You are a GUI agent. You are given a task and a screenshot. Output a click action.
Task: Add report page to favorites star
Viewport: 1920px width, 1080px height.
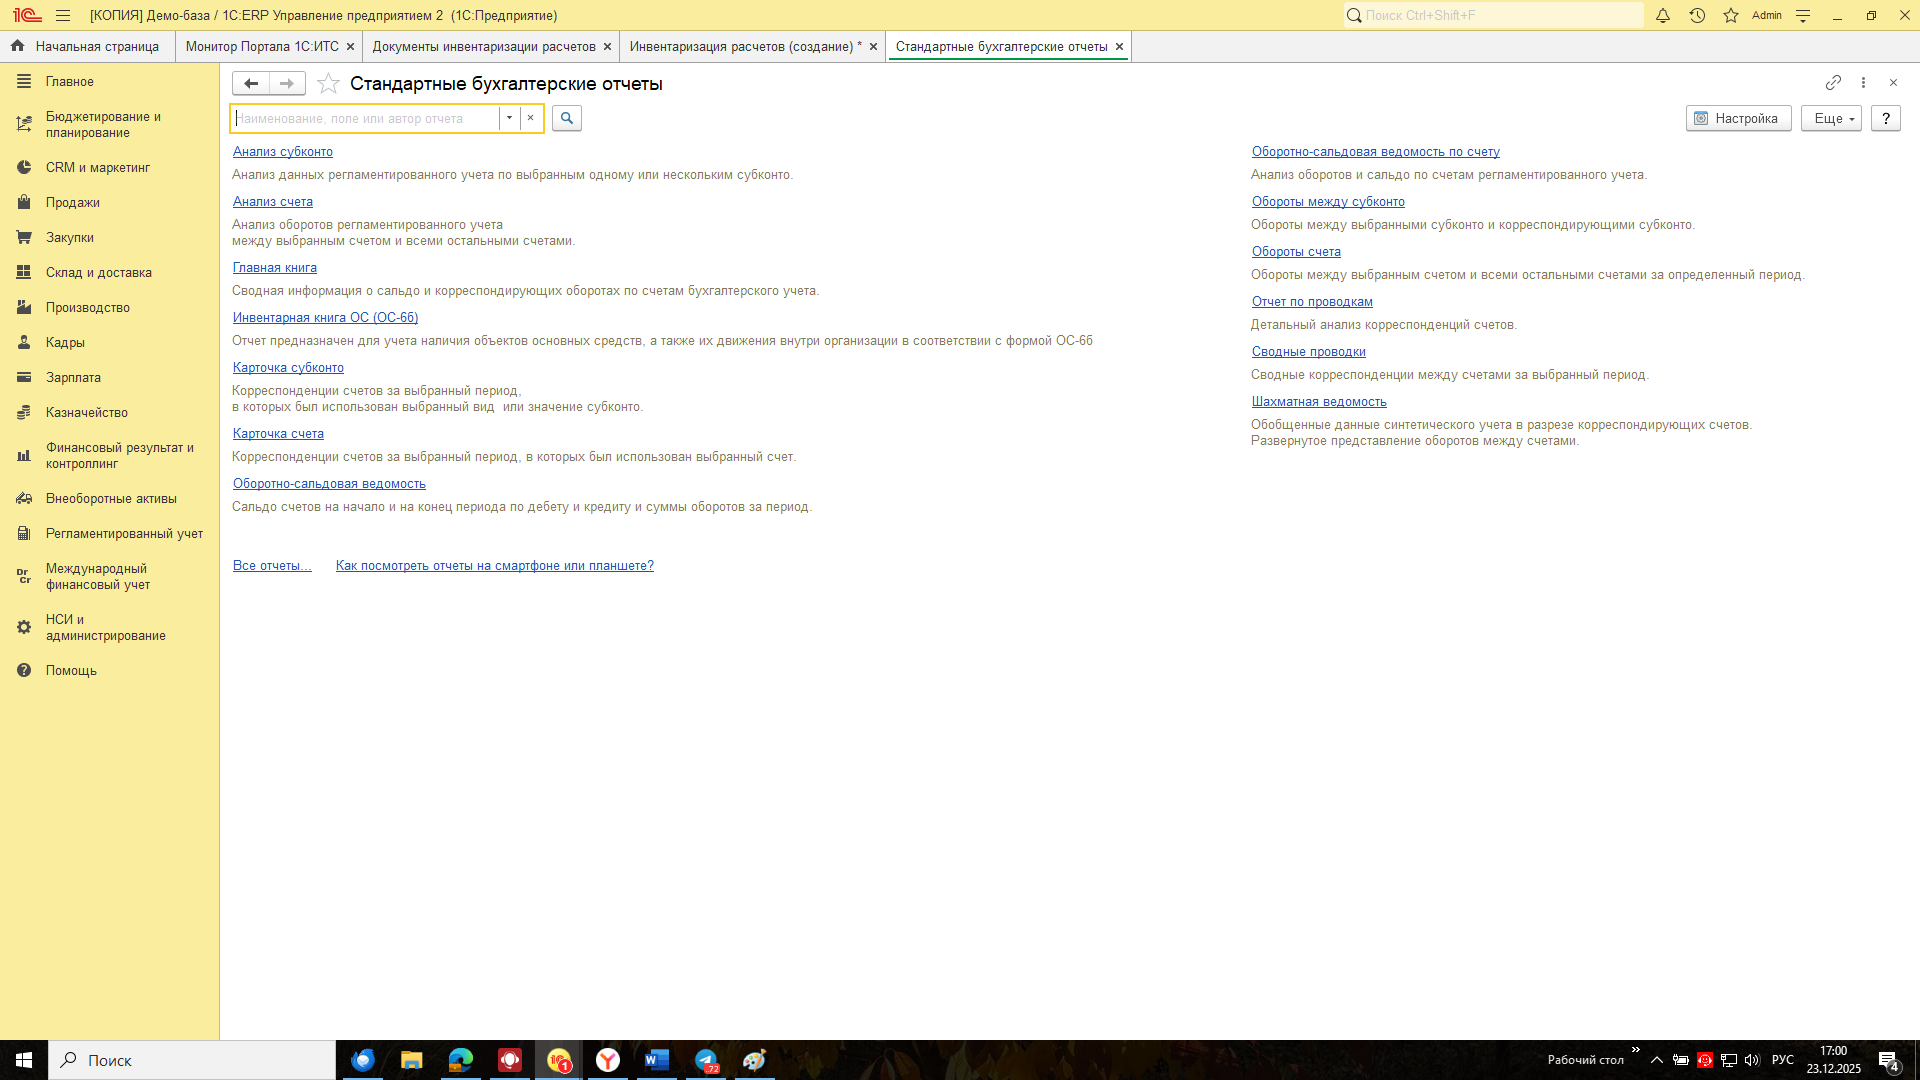[x=328, y=84]
